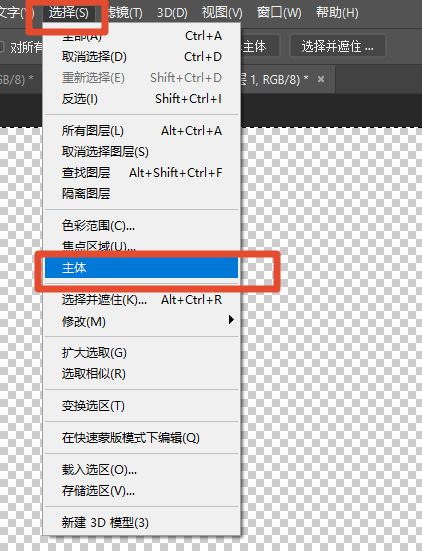This screenshot has height=551, width=422.
Task: Choose 变换选区(T) menu entry
Action: [x=142, y=406]
